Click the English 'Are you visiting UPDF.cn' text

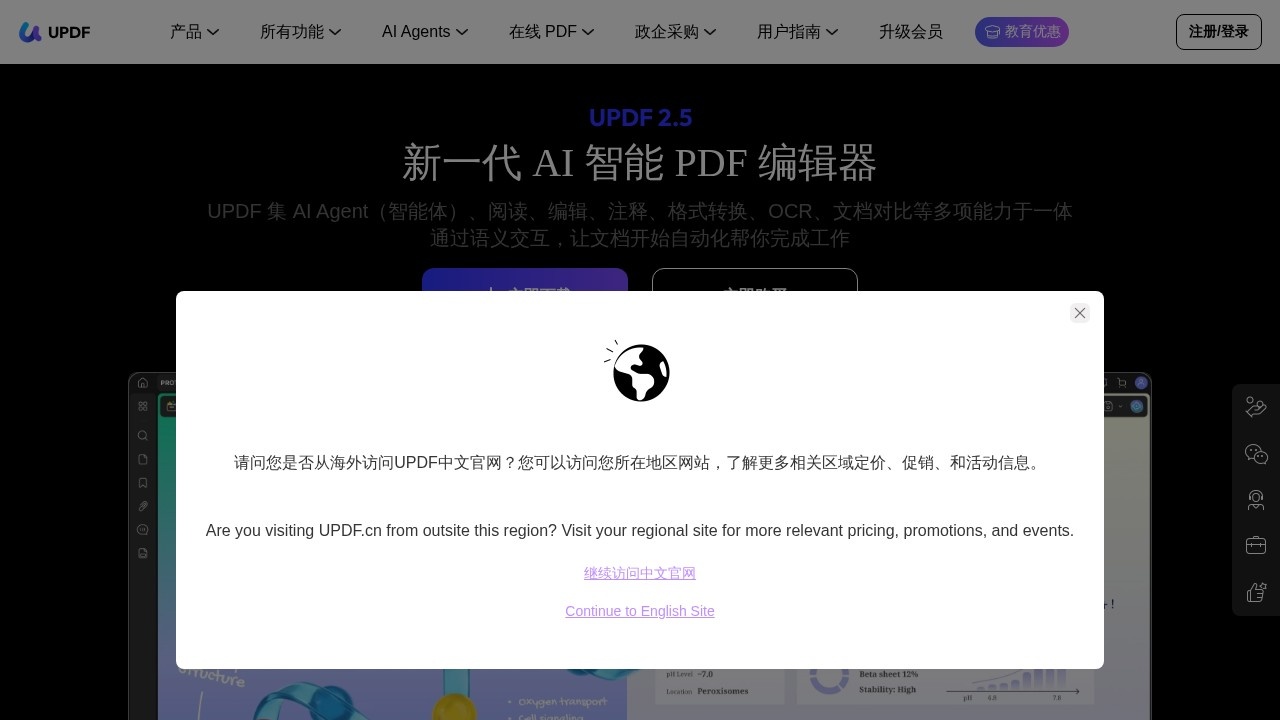click(x=640, y=531)
